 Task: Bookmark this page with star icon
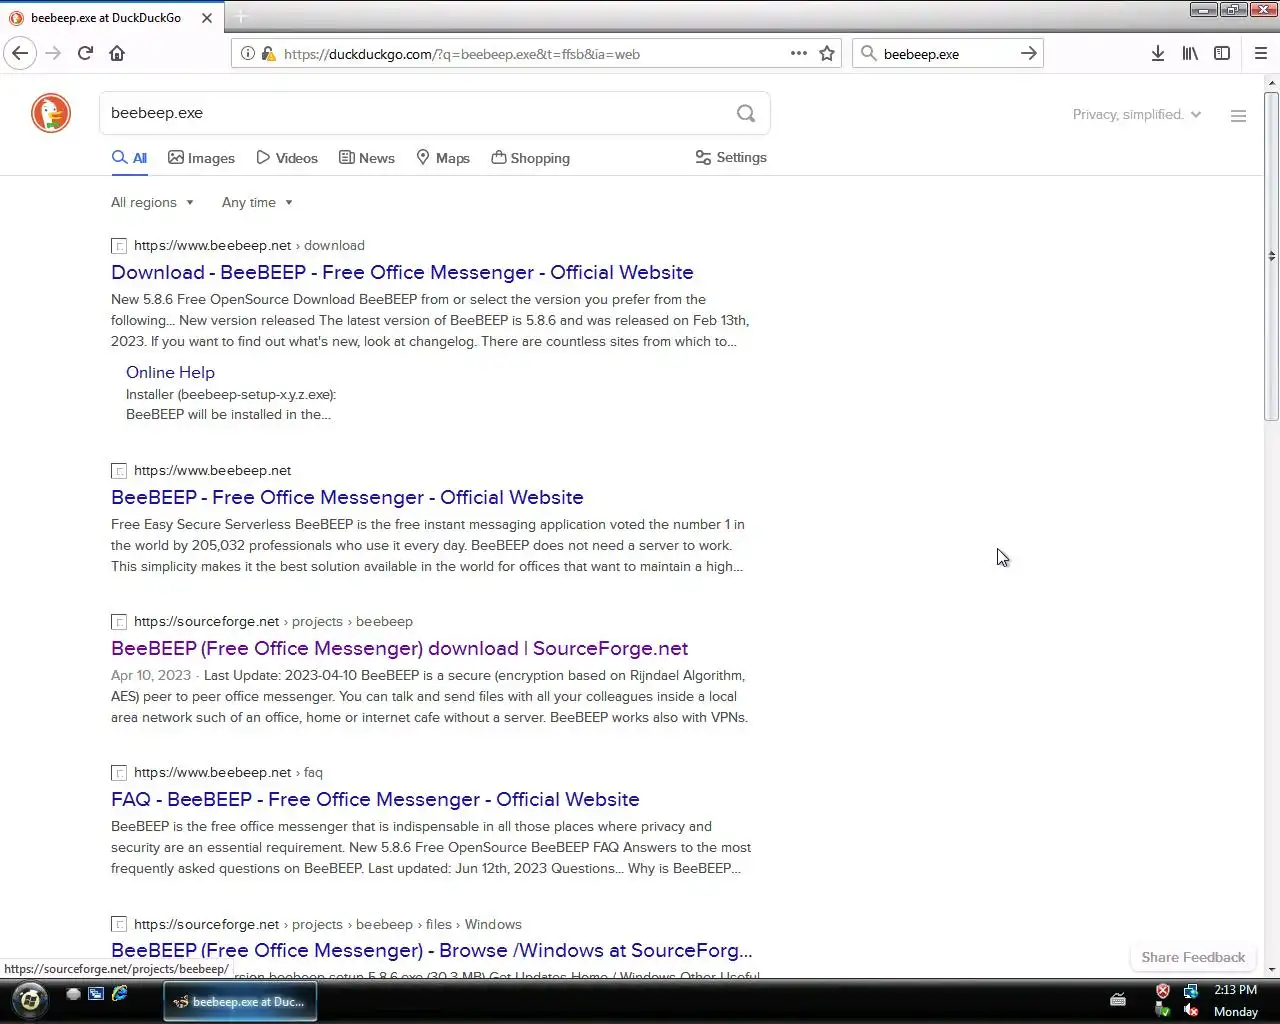click(827, 53)
